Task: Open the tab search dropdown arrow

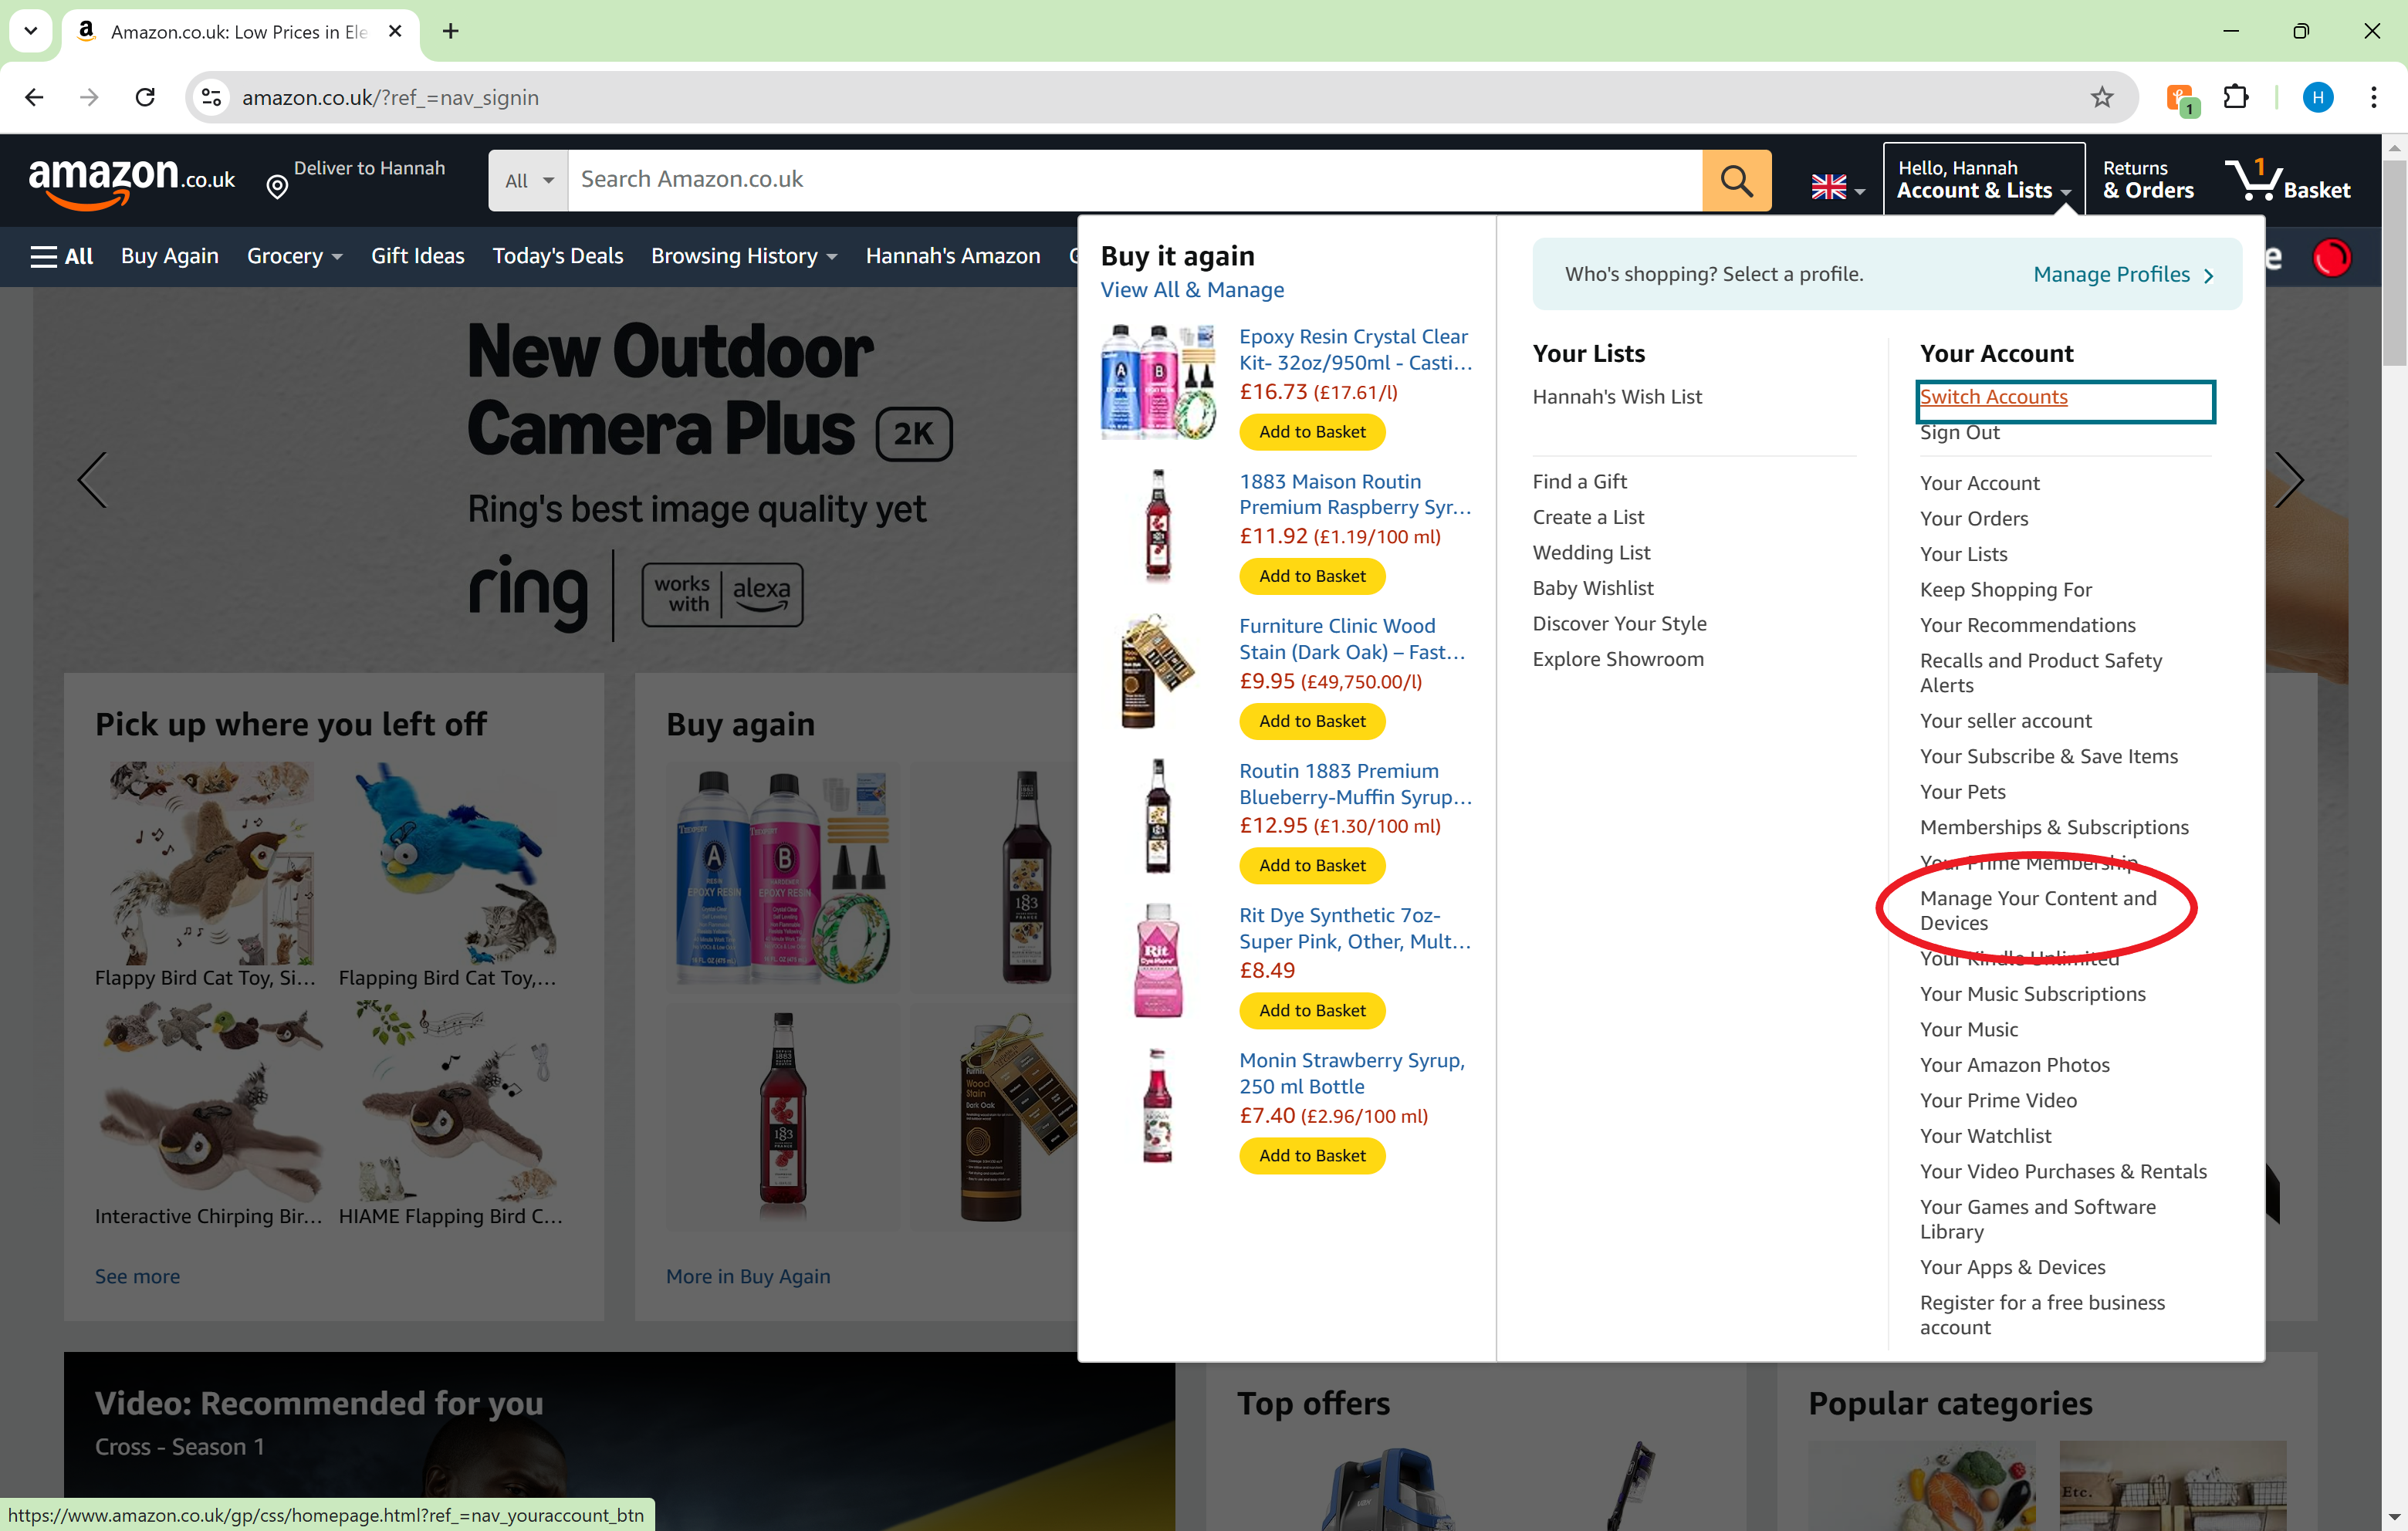Action: coord(30,31)
